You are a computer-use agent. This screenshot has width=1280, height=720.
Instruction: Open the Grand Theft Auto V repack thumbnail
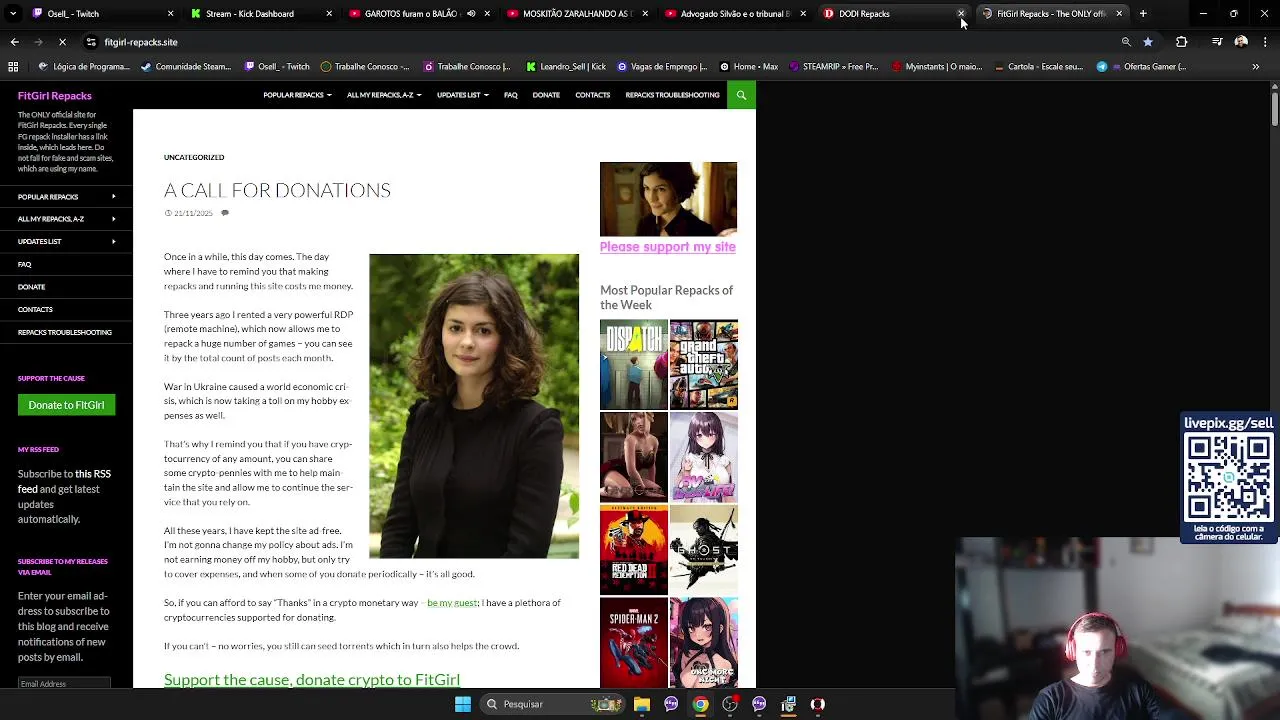point(704,365)
